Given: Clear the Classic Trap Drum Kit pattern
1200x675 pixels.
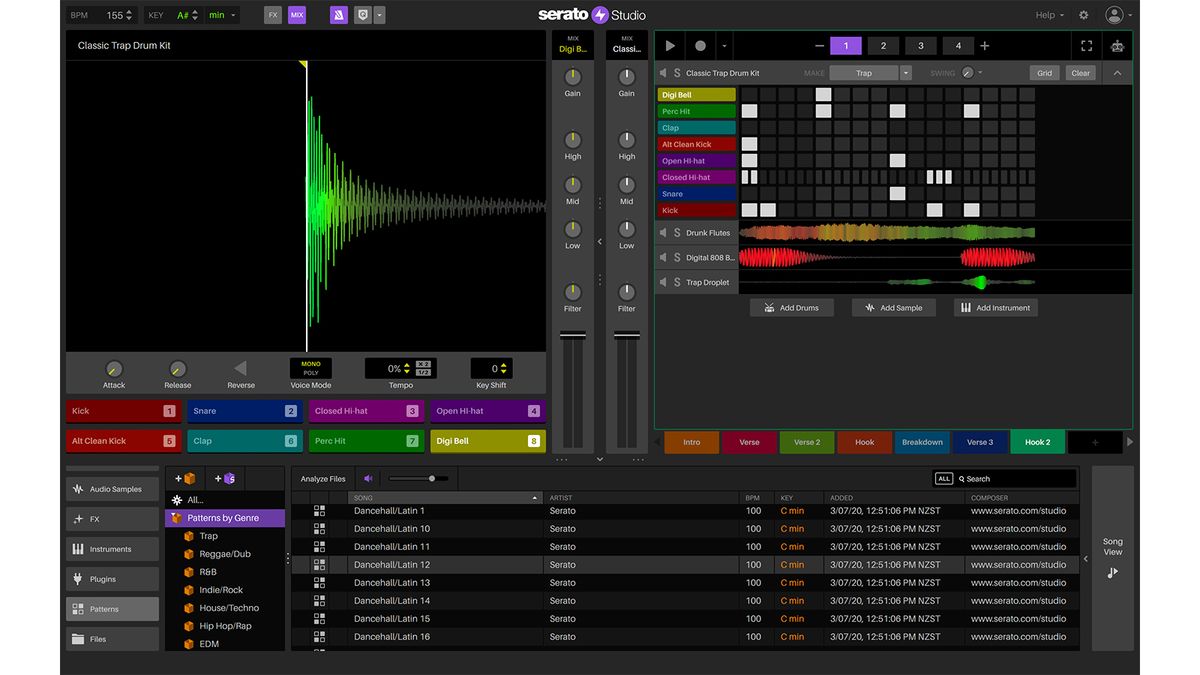Looking at the screenshot, I should point(1080,72).
